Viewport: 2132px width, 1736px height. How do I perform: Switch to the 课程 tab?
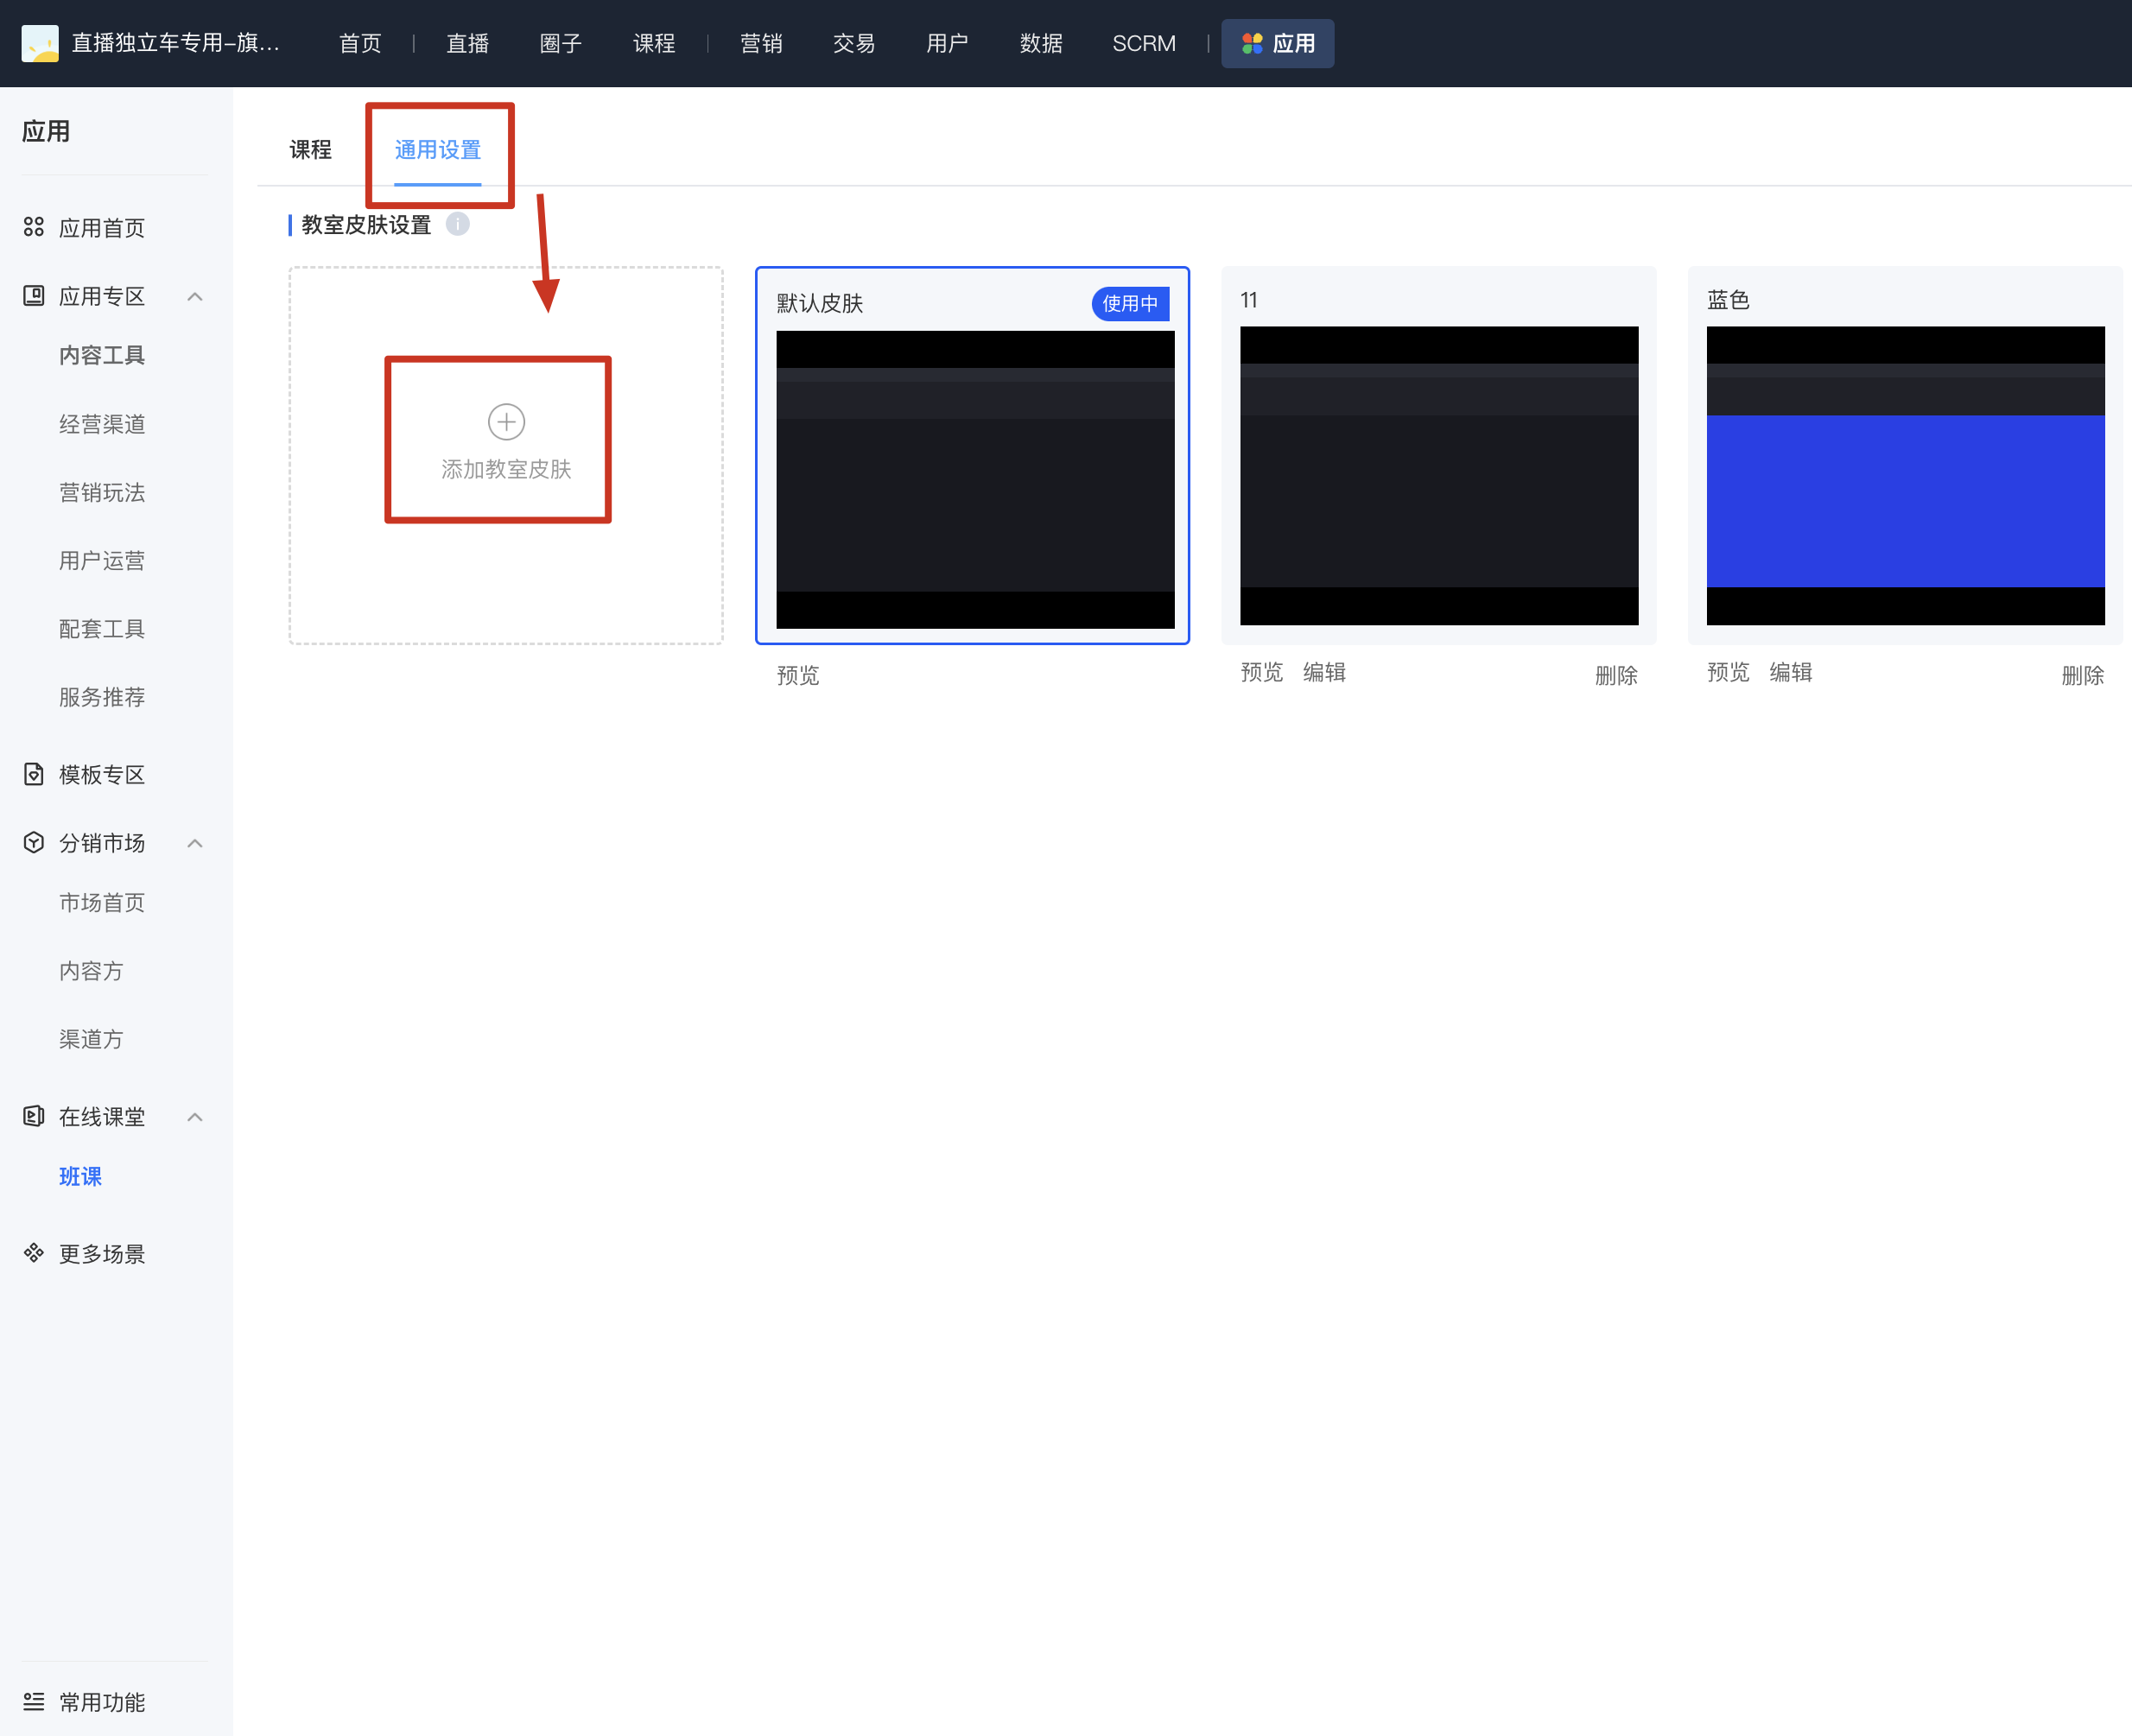click(310, 150)
